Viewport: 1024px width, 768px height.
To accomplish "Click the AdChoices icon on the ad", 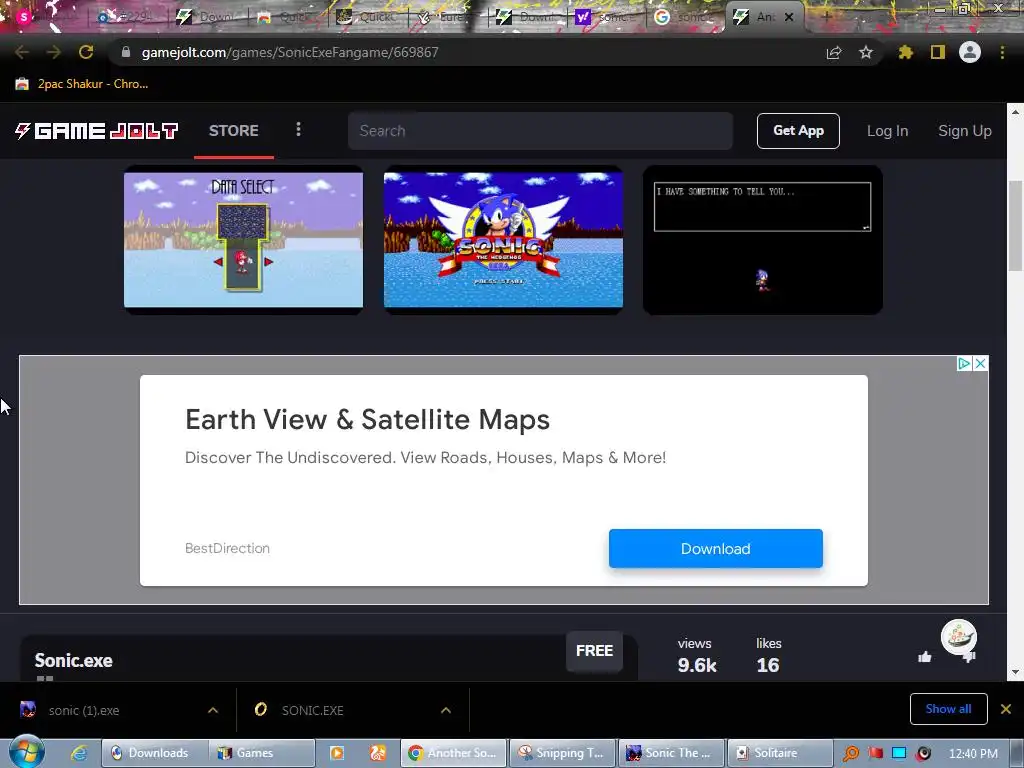I will (x=964, y=363).
